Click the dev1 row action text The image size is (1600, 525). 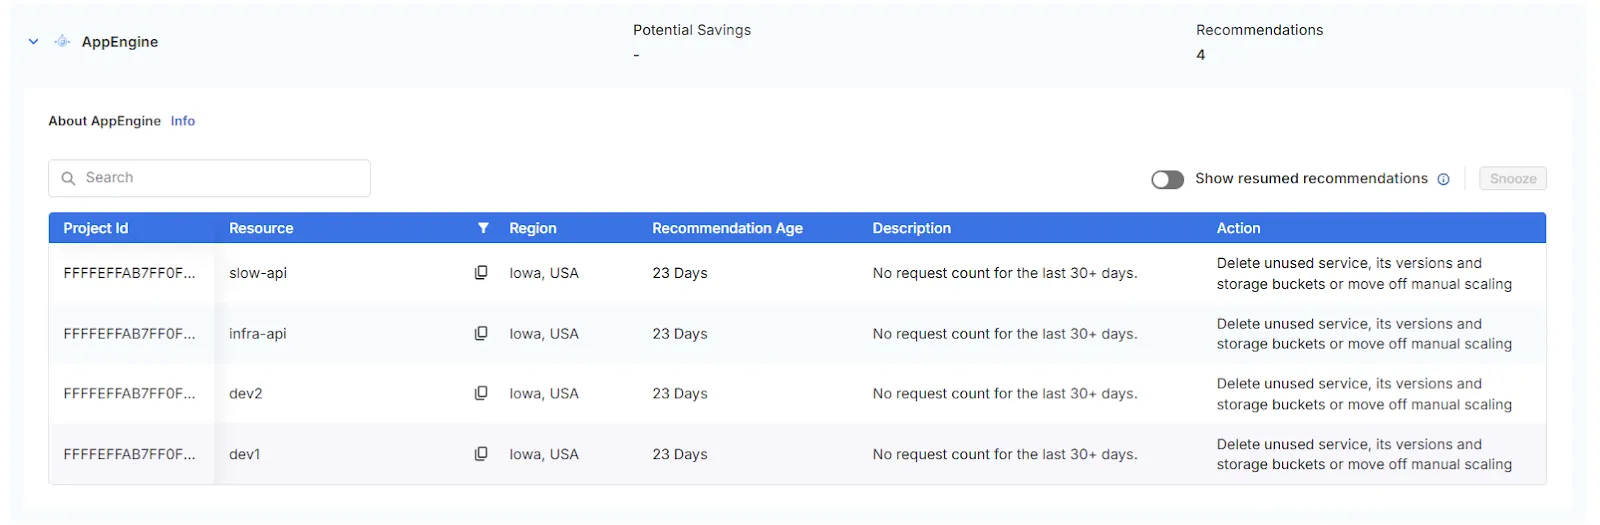1363,454
